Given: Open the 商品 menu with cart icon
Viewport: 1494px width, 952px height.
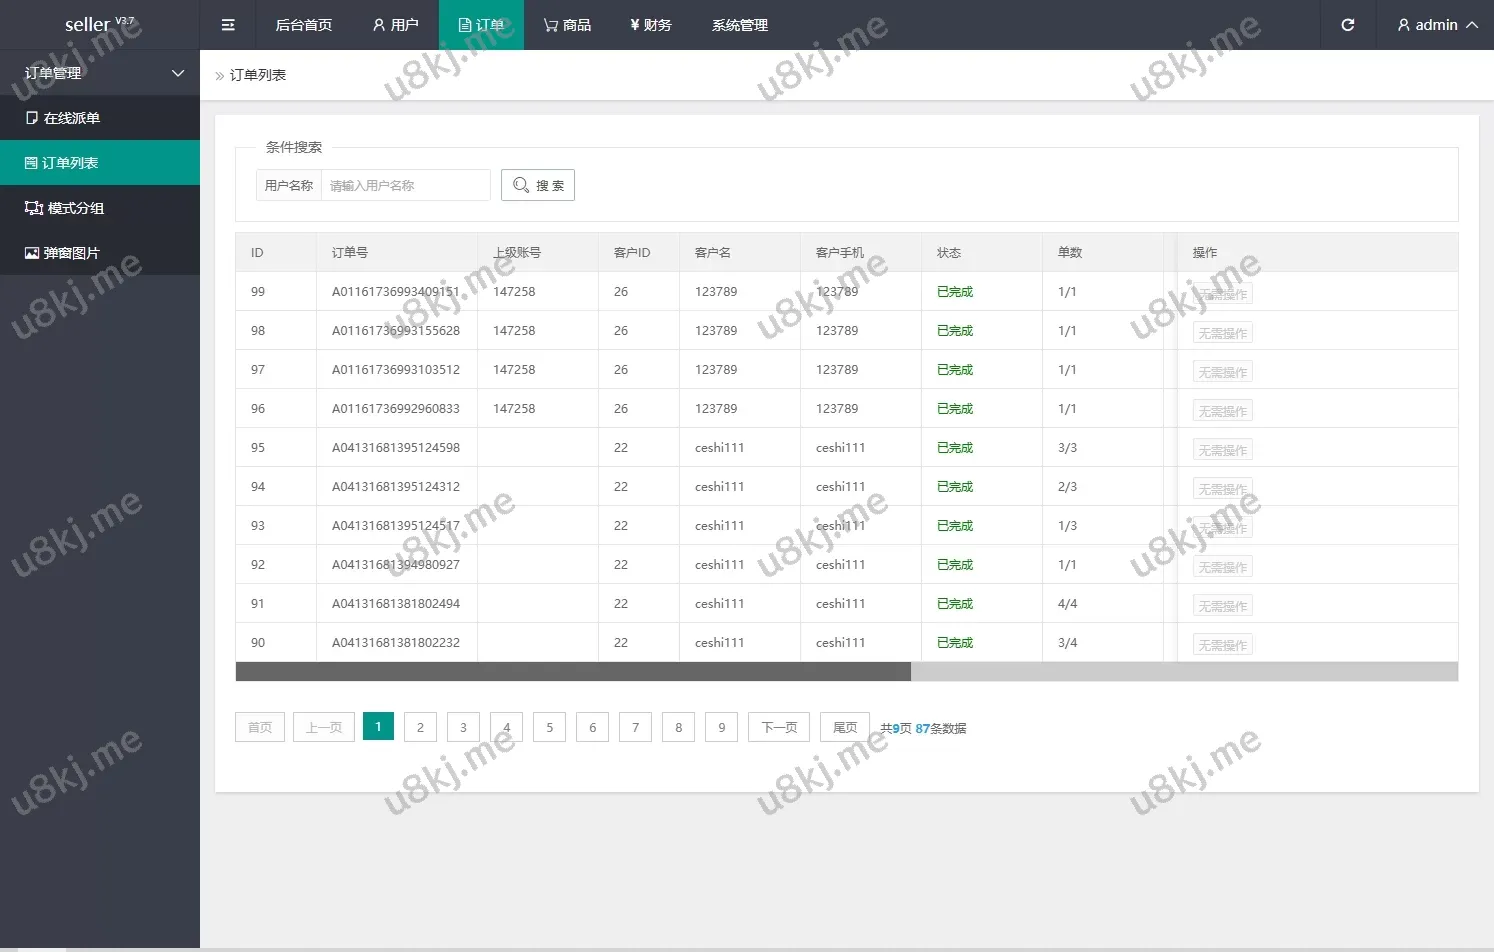Looking at the screenshot, I should (567, 25).
